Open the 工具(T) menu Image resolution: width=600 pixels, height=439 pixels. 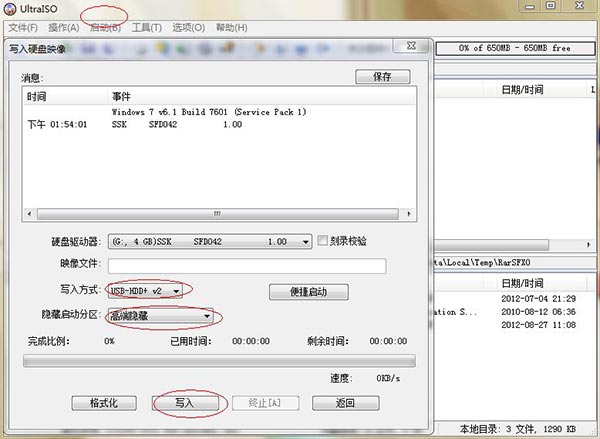click(147, 28)
